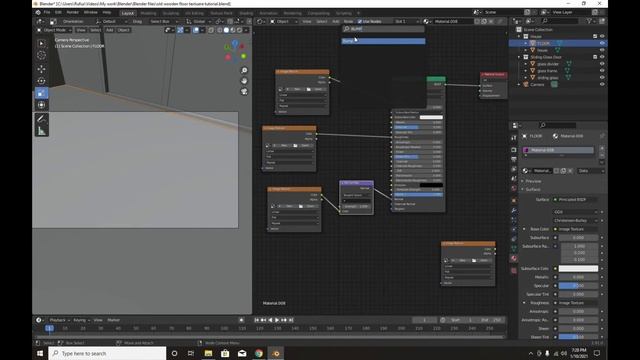Image resolution: width=640 pixels, height=360 pixels.
Task: Open the Tool properties tab icon
Action: [x=514, y=138]
